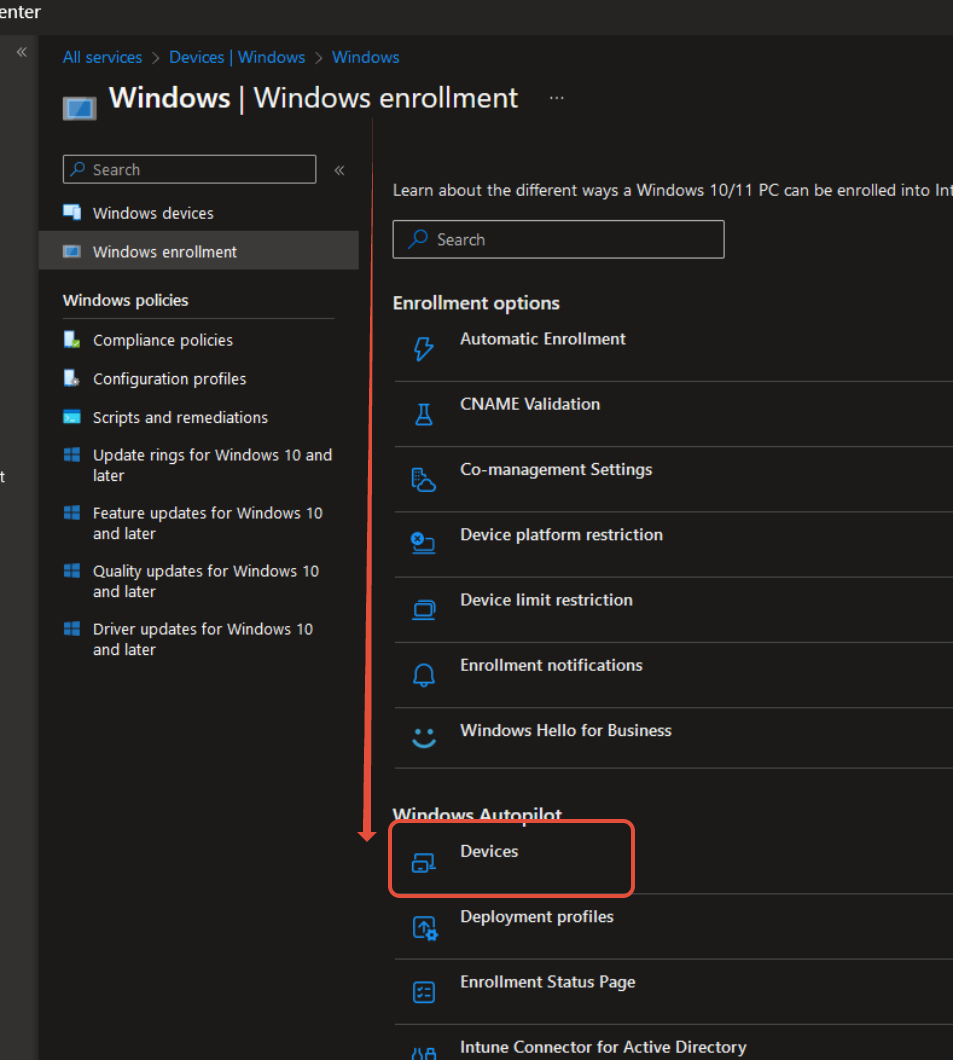
Task: Collapse the portal navigation with double chevron
Action: [x=22, y=52]
